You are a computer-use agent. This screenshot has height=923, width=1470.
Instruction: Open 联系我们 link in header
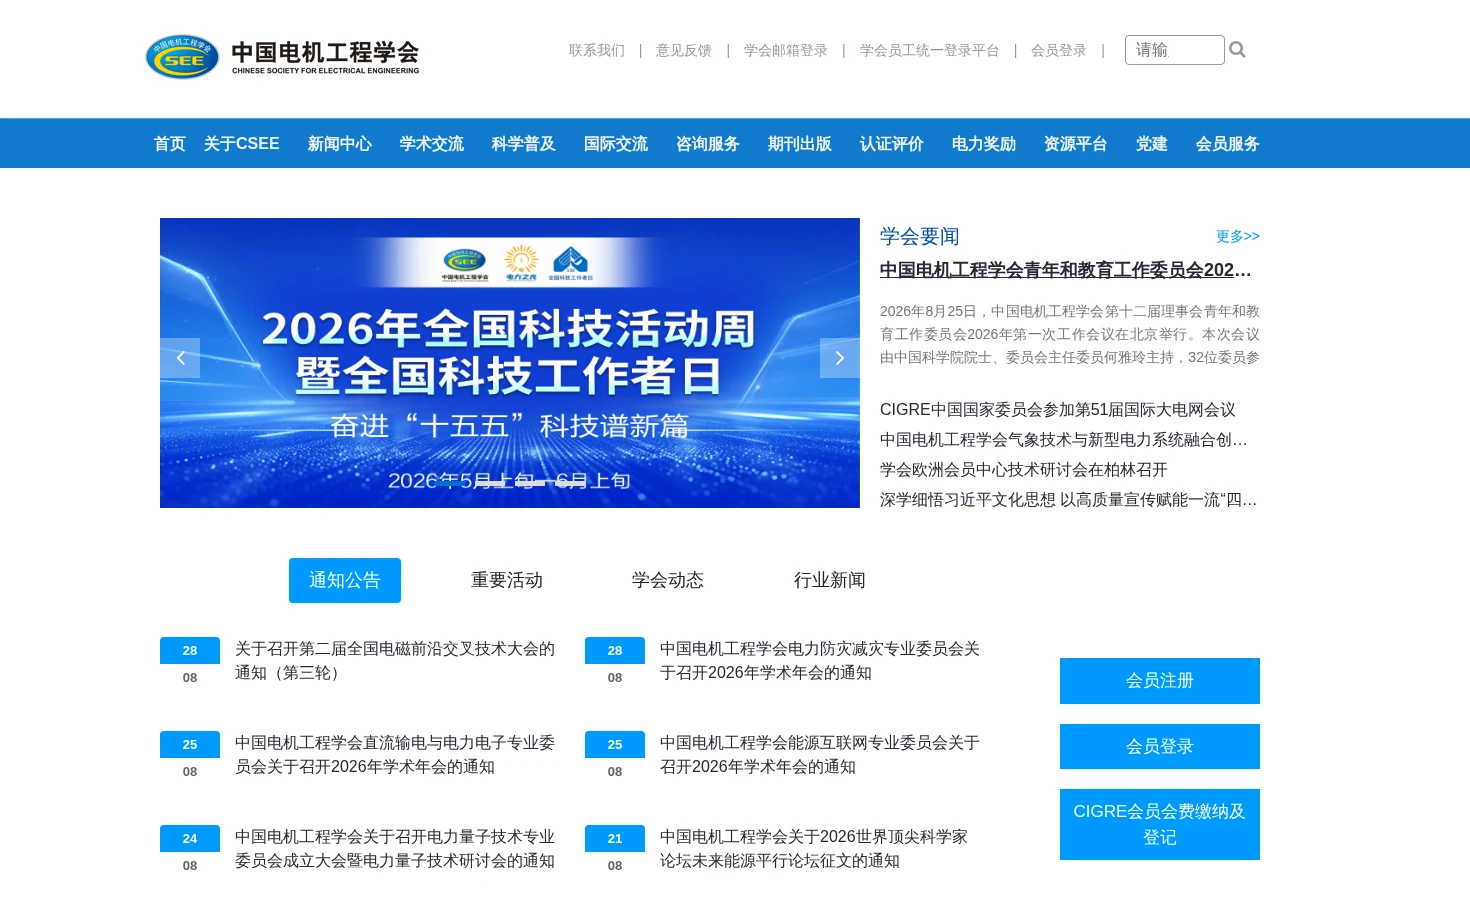(x=597, y=50)
